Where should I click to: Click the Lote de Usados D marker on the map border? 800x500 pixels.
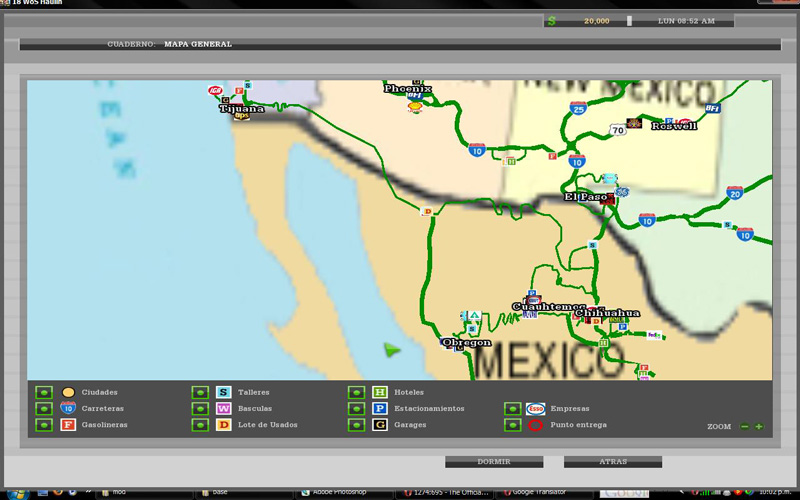[428, 211]
